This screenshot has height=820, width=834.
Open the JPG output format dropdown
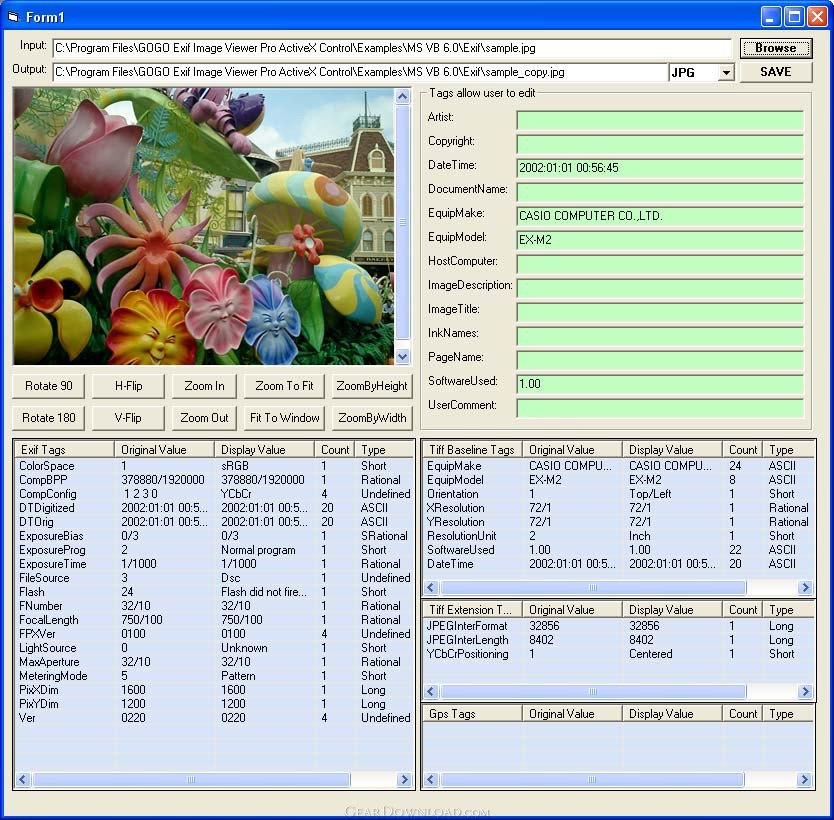726,72
